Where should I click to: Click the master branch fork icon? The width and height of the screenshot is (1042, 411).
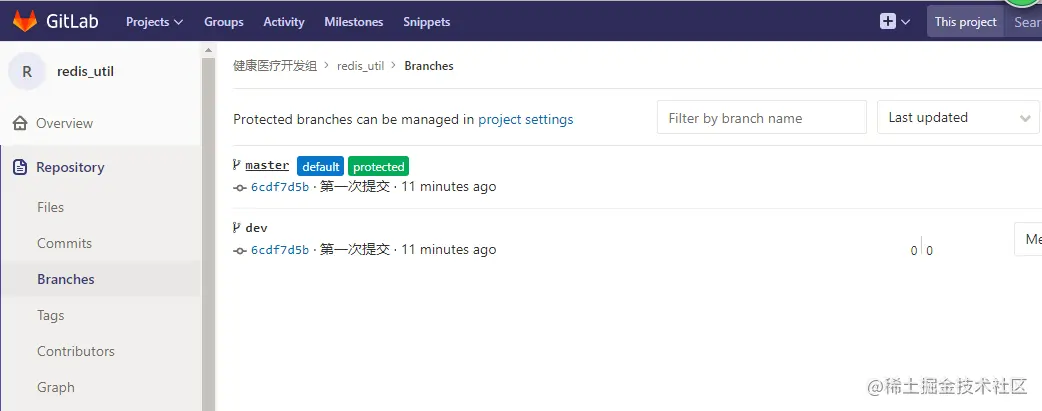tap(237, 165)
